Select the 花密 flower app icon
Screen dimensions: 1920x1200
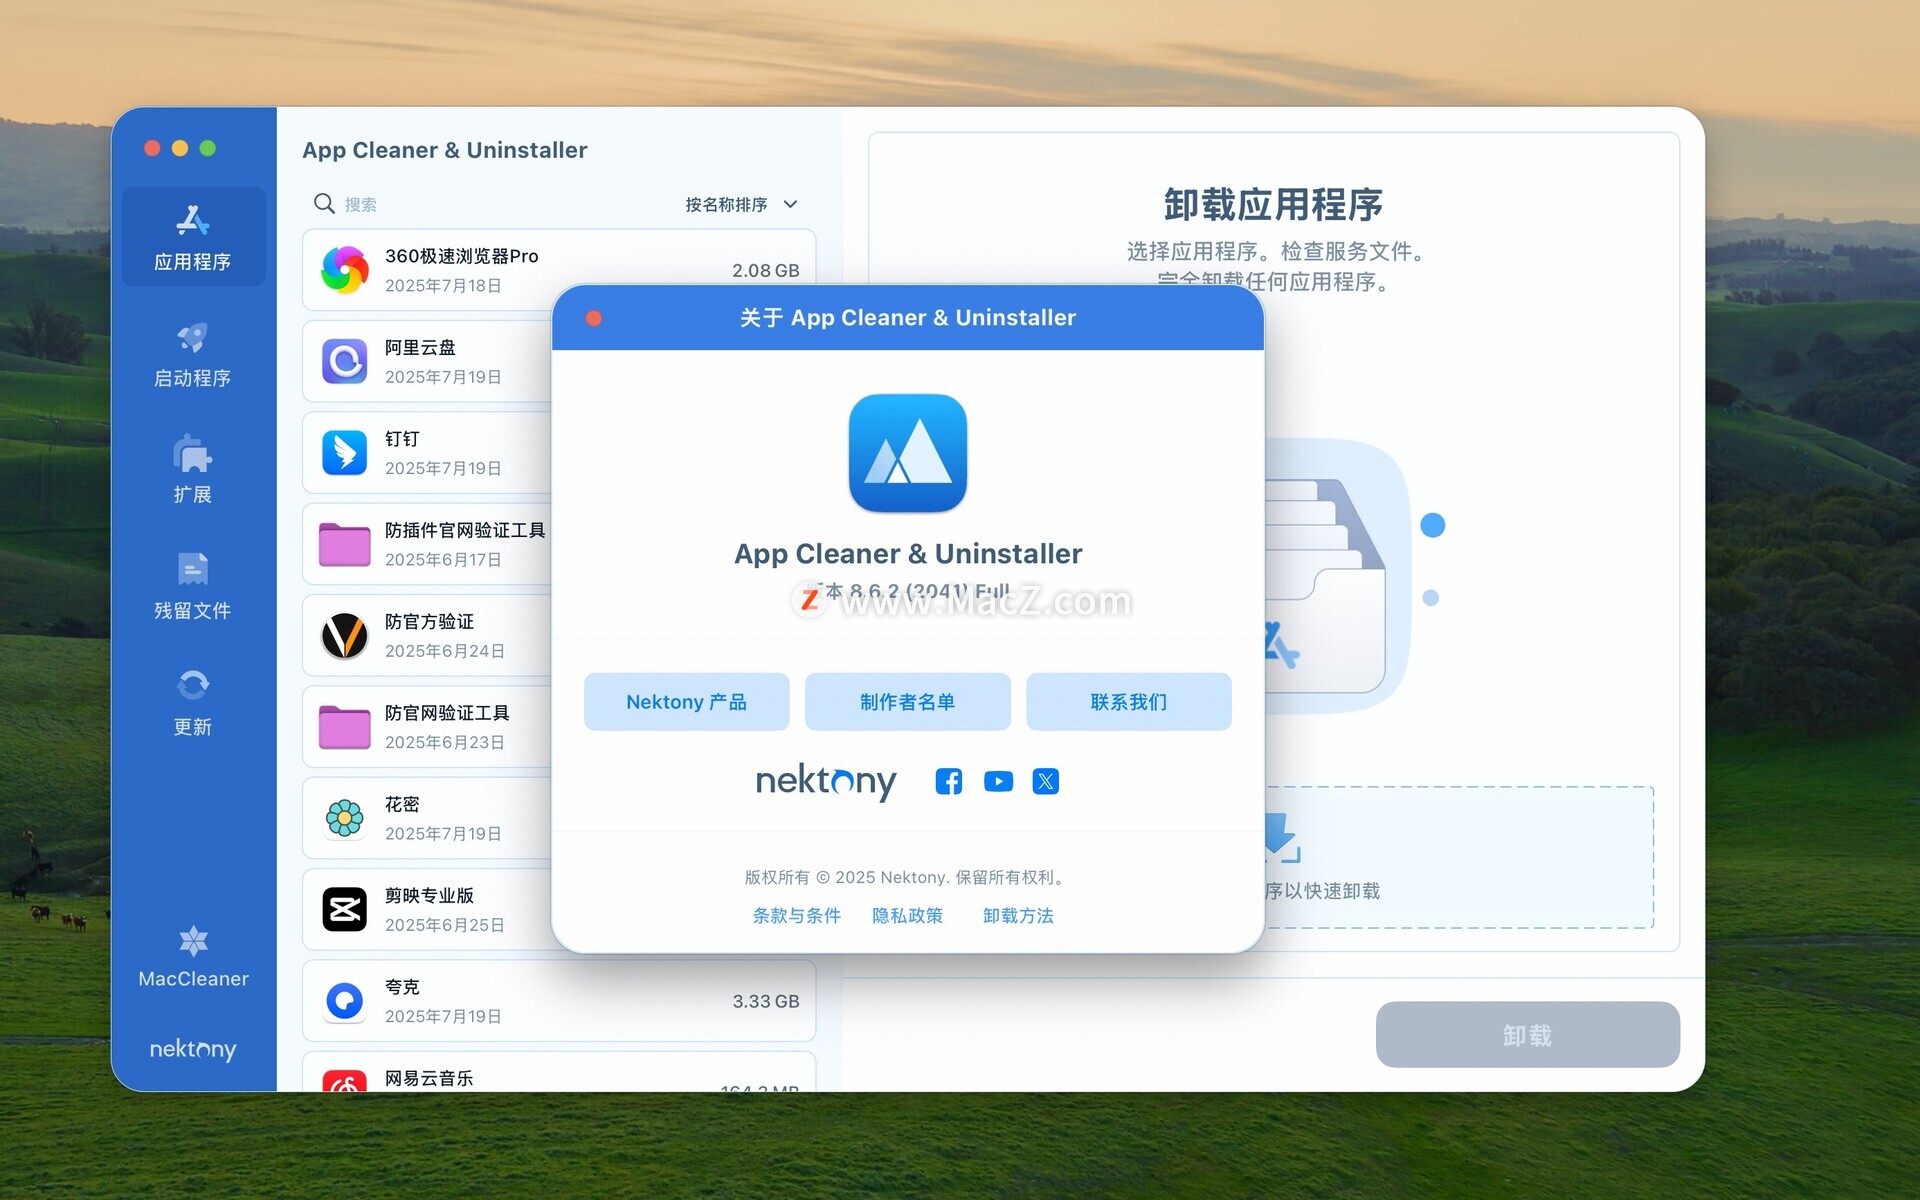click(345, 818)
